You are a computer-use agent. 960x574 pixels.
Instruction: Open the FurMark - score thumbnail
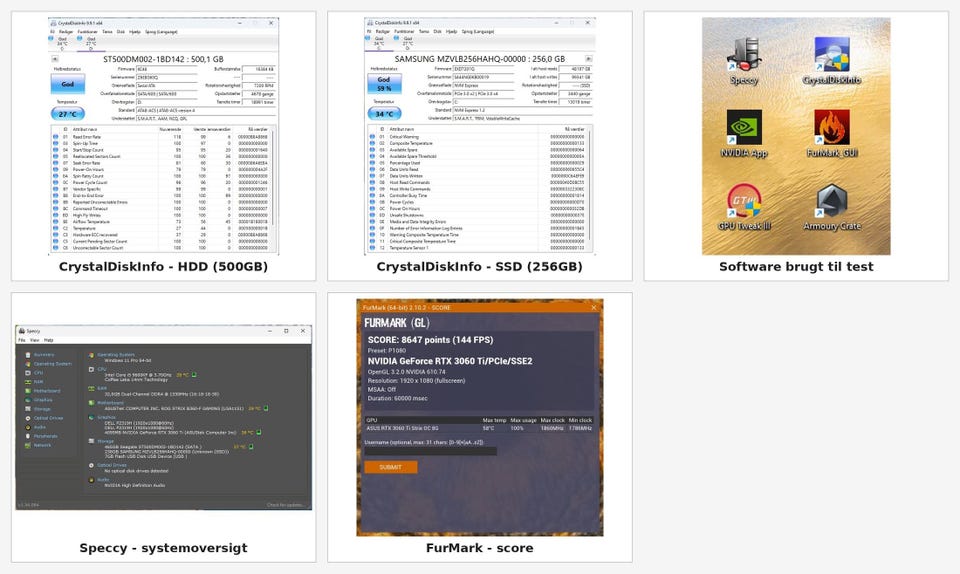point(479,427)
